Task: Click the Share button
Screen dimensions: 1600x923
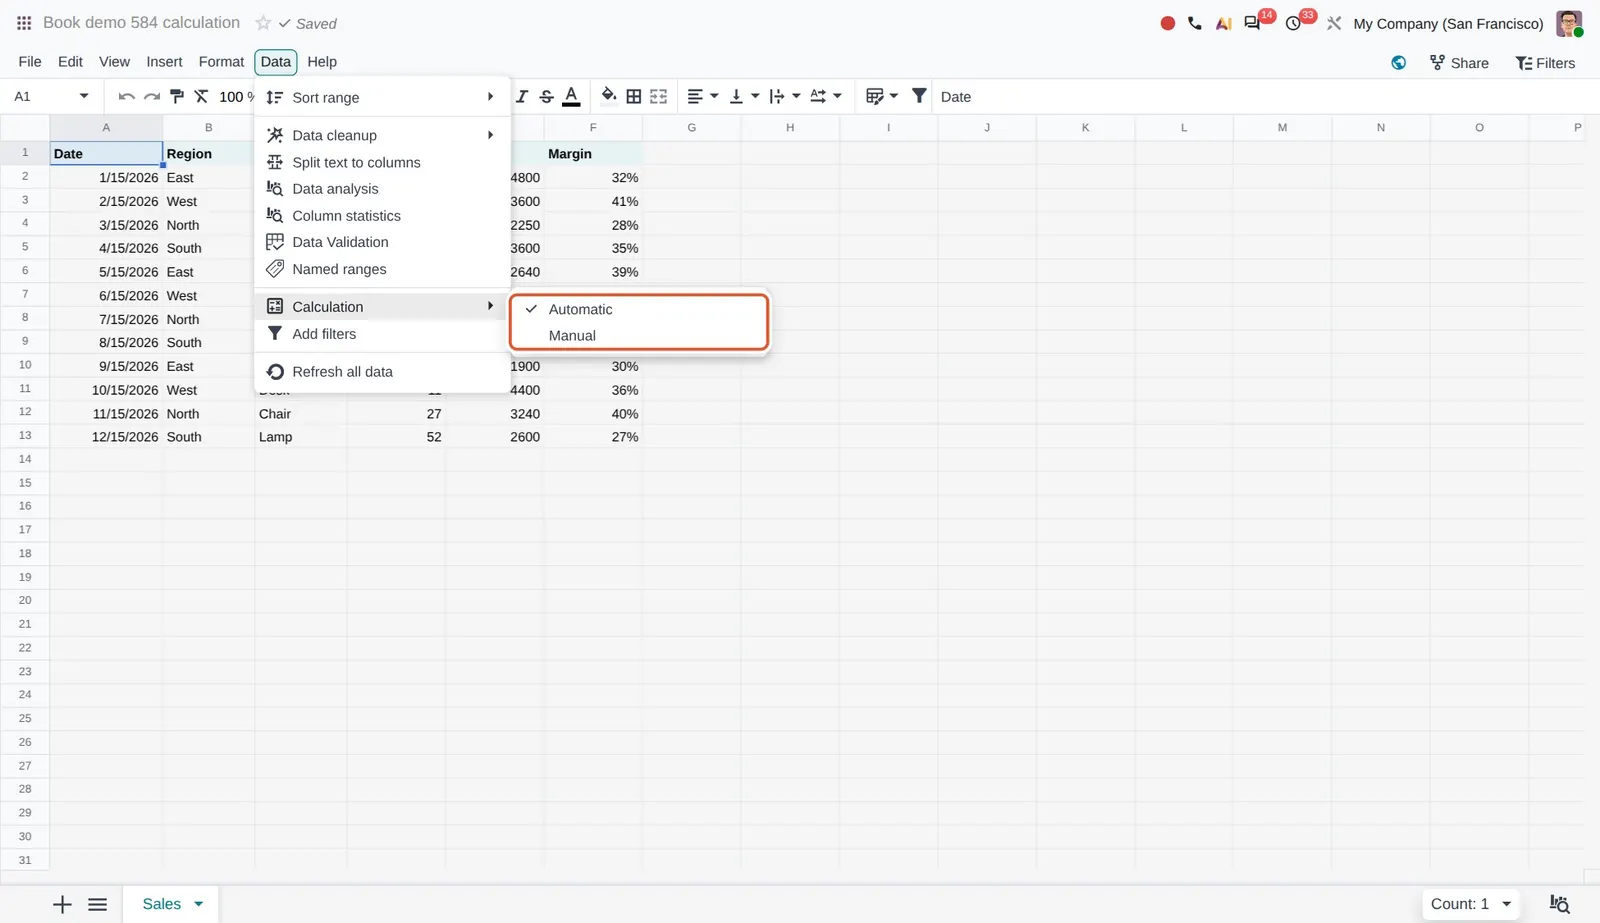Action: click(1459, 63)
